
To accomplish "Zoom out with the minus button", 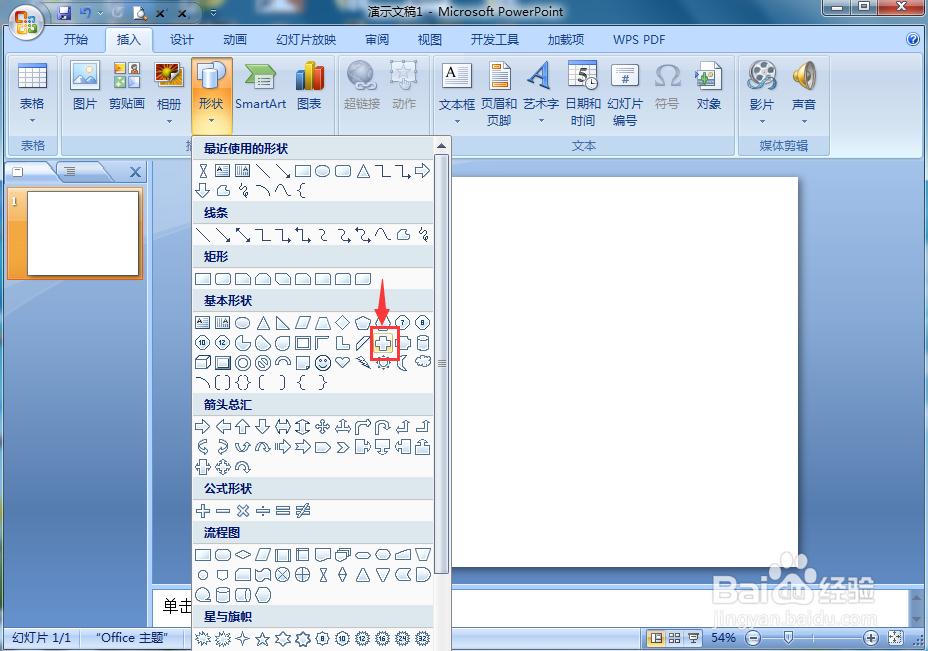I will click(753, 638).
